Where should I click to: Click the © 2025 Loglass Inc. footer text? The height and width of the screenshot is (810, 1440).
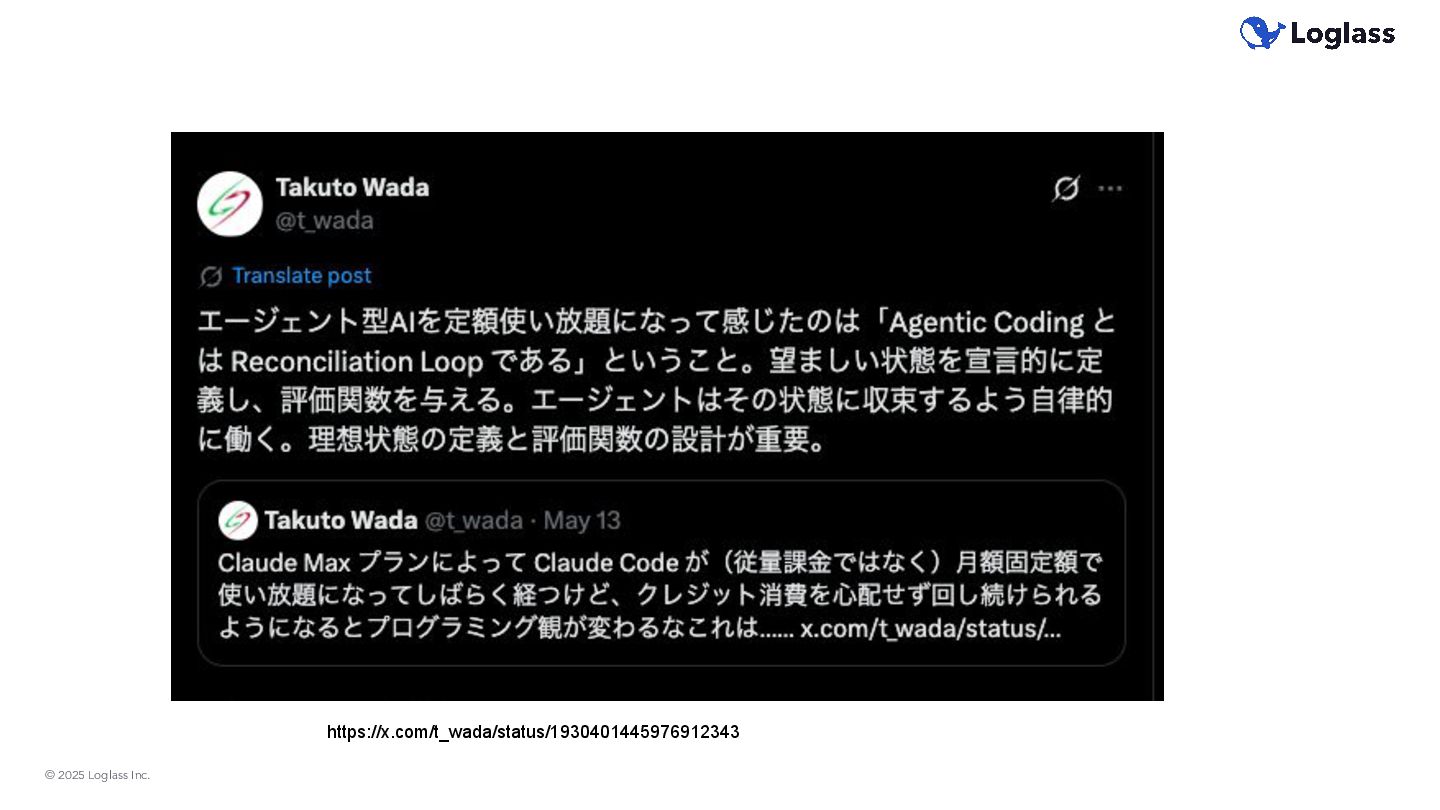pyautogui.click(x=97, y=775)
